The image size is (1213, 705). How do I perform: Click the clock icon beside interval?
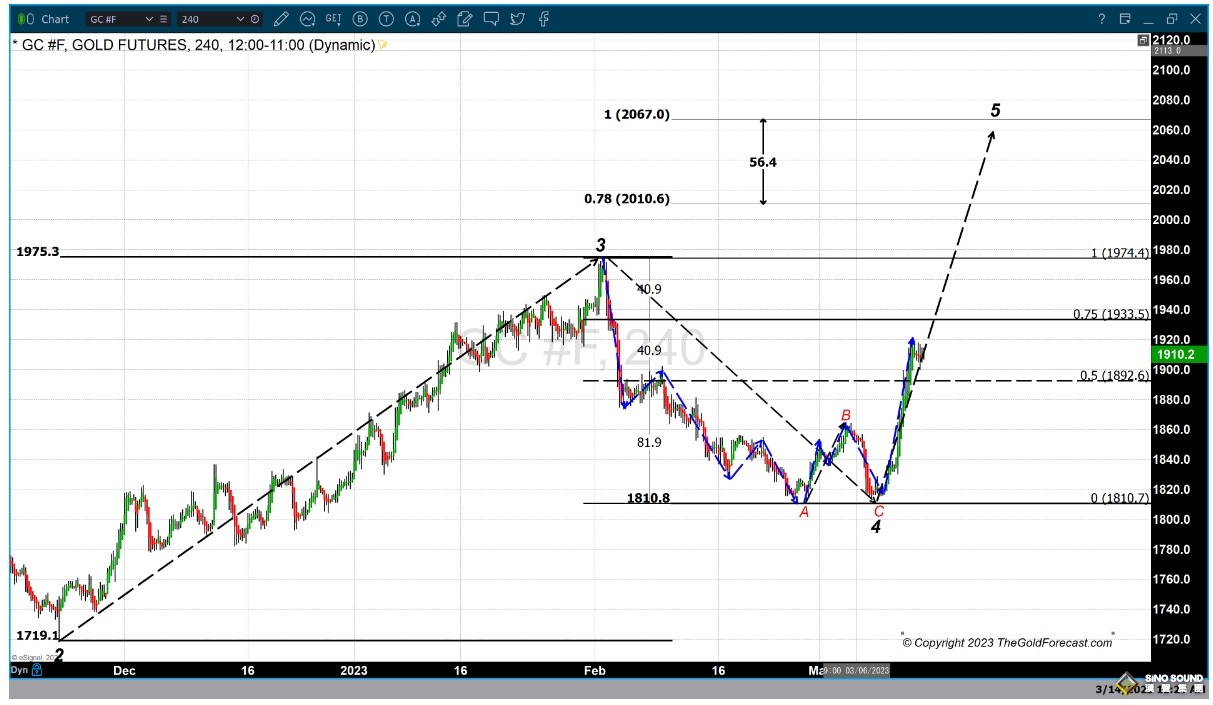click(x=256, y=19)
